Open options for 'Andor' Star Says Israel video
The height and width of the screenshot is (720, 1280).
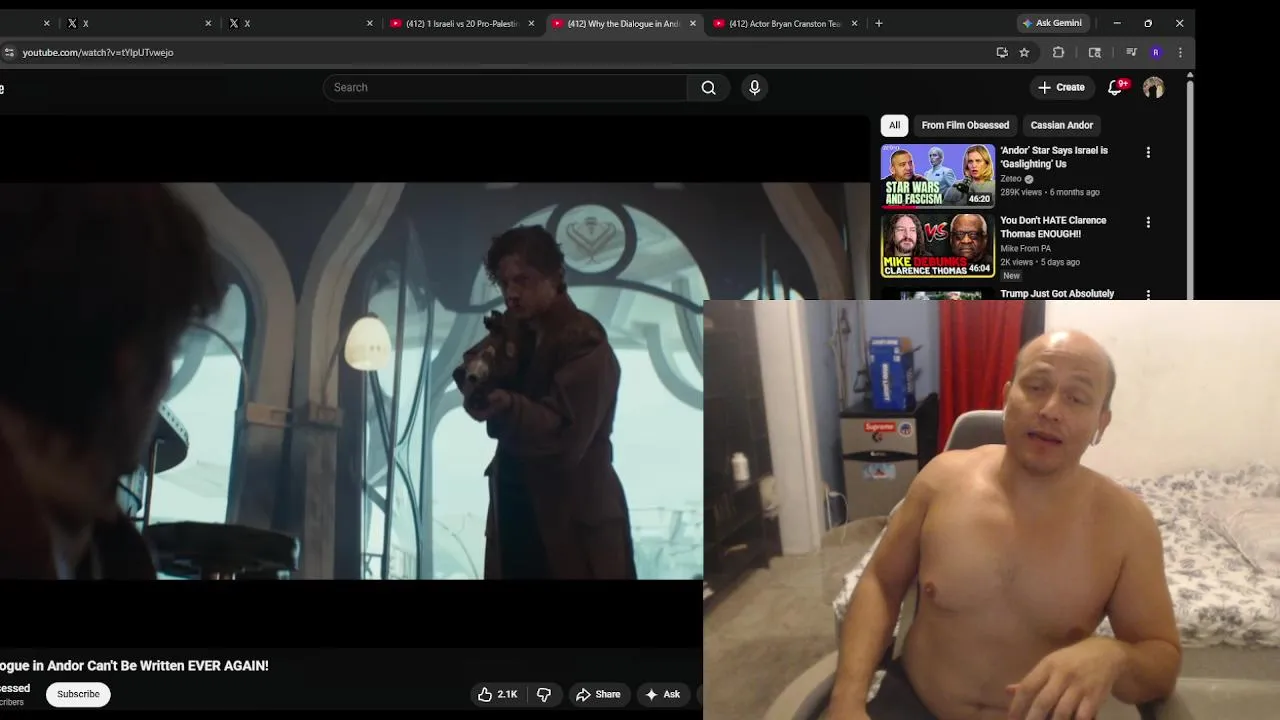[x=1148, y=152]
